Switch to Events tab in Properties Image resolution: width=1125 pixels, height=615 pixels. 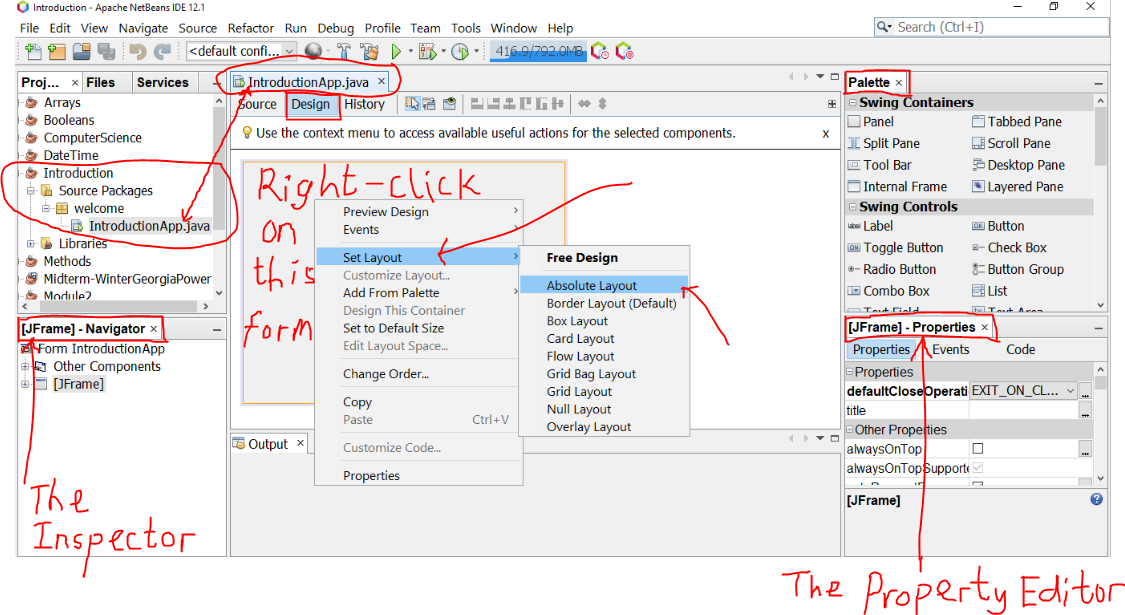tap(950, 349)
